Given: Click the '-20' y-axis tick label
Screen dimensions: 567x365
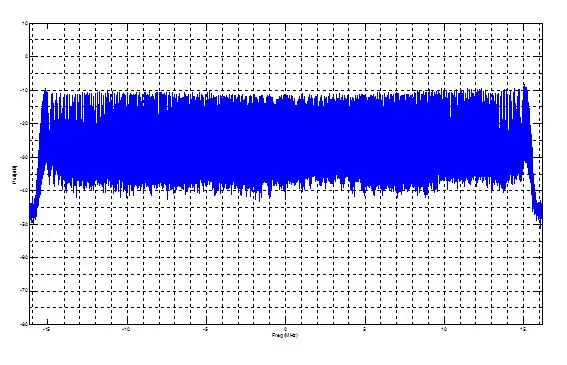Looking at the screenshot, I should click(24, 124).
